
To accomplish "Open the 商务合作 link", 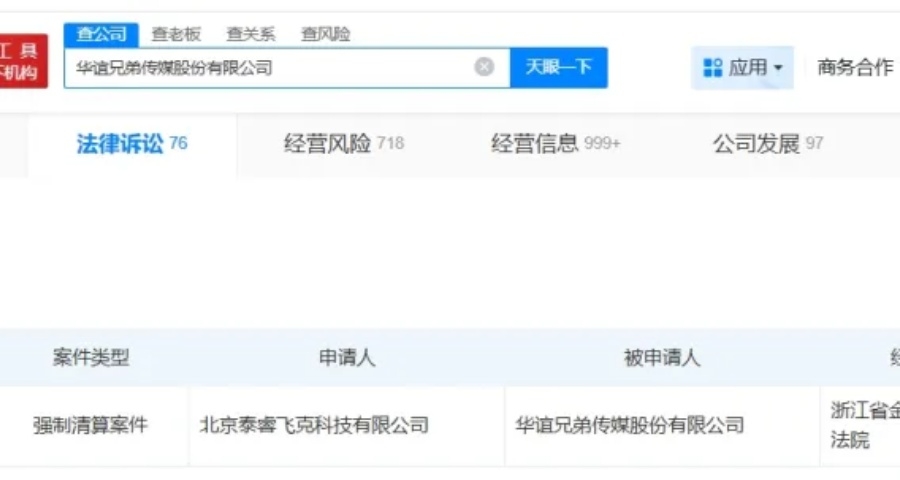I will coord(855,68).
